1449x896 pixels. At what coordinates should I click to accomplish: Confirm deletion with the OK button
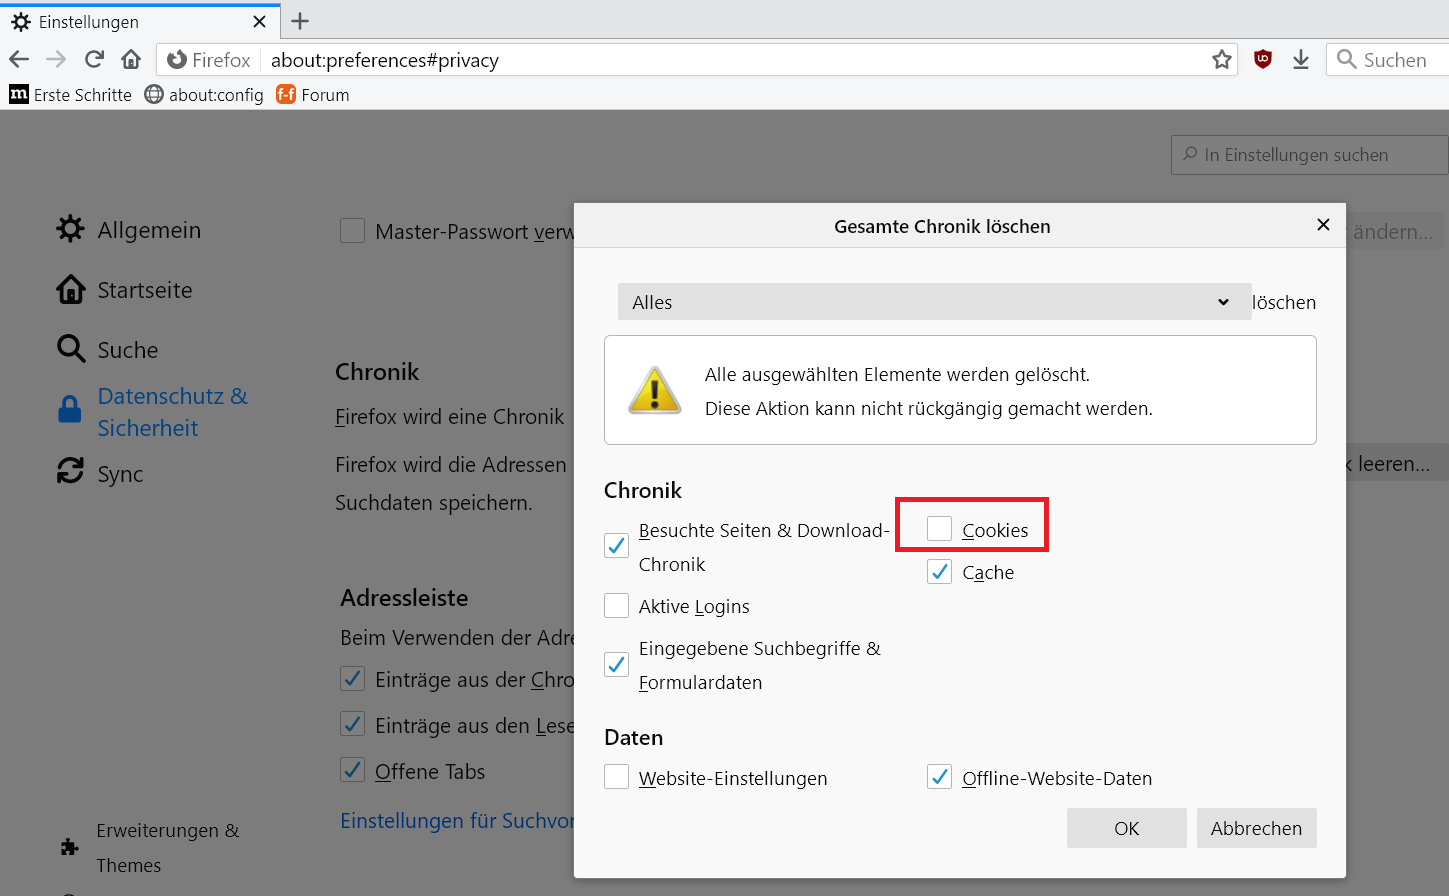1127,828
